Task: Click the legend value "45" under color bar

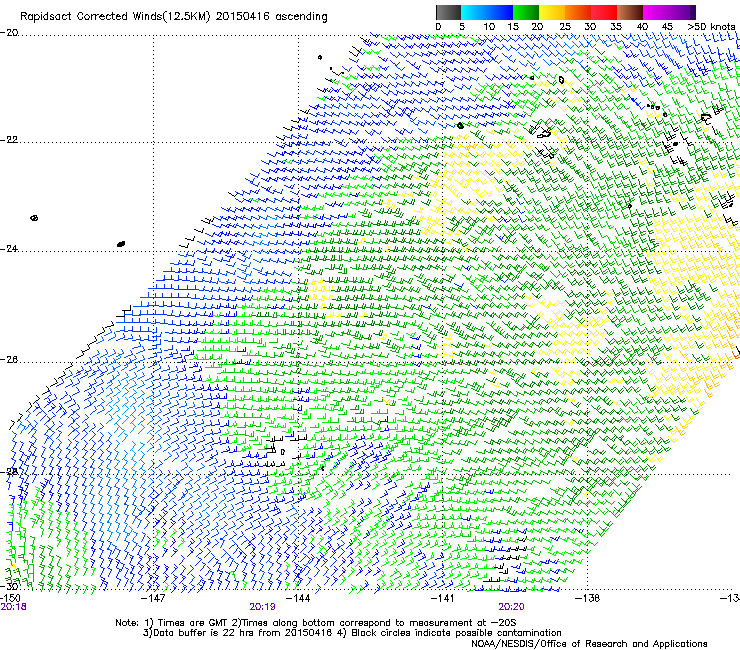Action: coord(667,27)
